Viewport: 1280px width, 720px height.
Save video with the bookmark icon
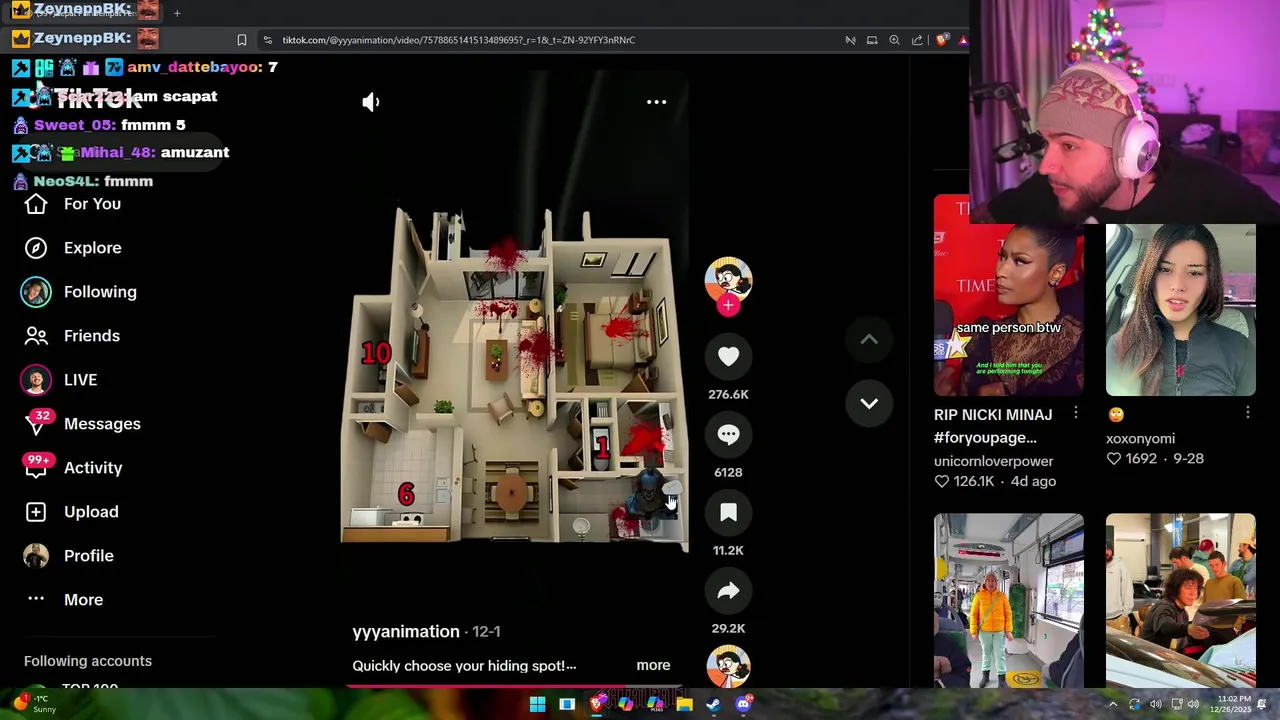(728, 512)
